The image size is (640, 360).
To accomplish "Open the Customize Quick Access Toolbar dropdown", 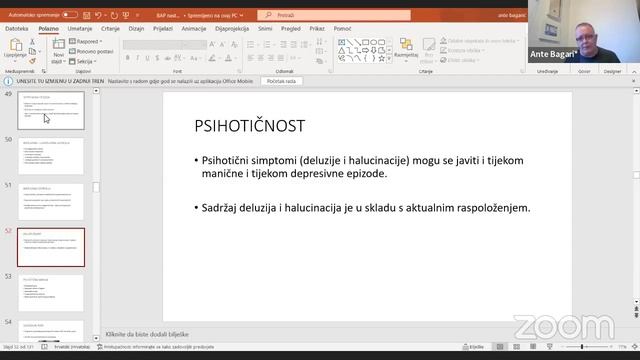I will (x=138, y=15).
